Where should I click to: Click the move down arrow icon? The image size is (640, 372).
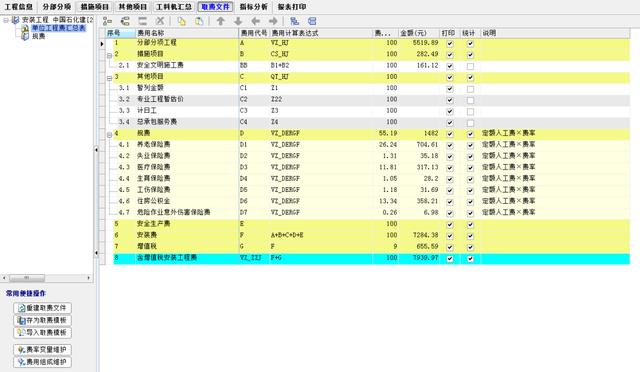click(238, 21)
